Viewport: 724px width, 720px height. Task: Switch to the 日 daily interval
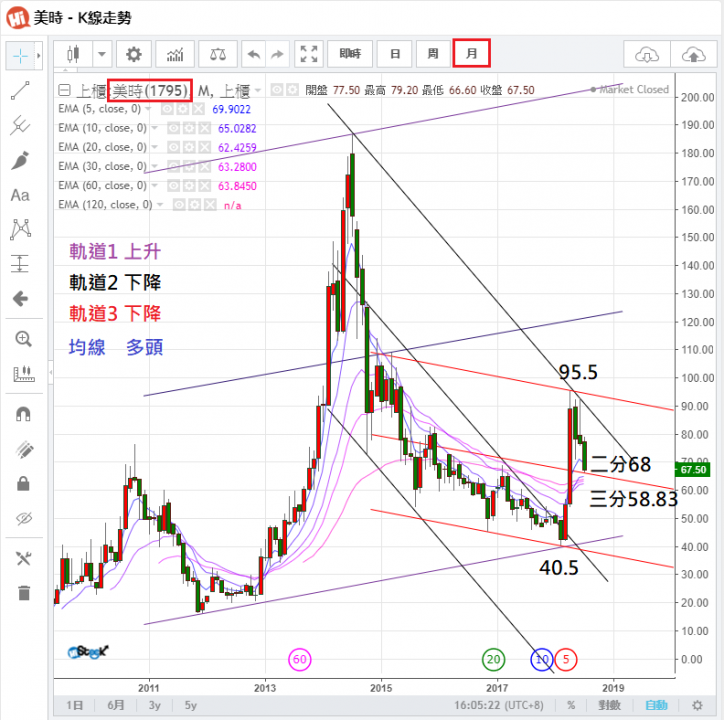coord(394,54)
